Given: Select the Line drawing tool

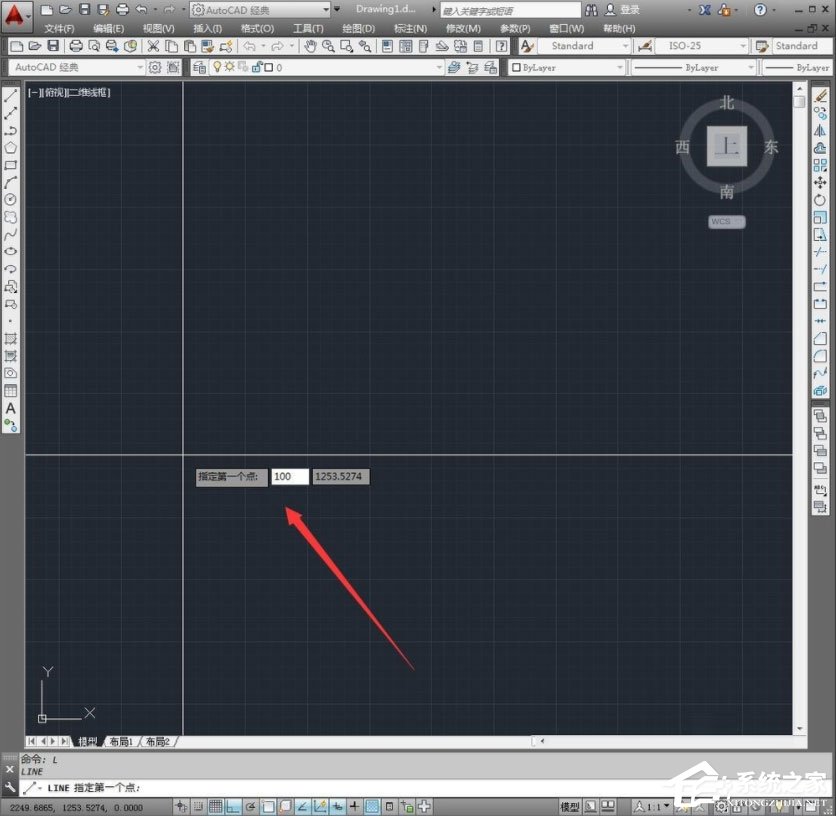Looking at the screenshot, I should (x=11, y=96).
